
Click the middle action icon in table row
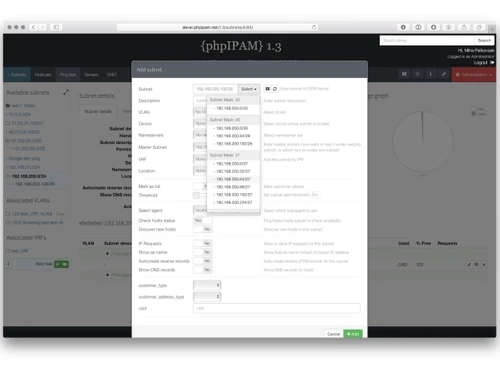(x=477, y=264)
